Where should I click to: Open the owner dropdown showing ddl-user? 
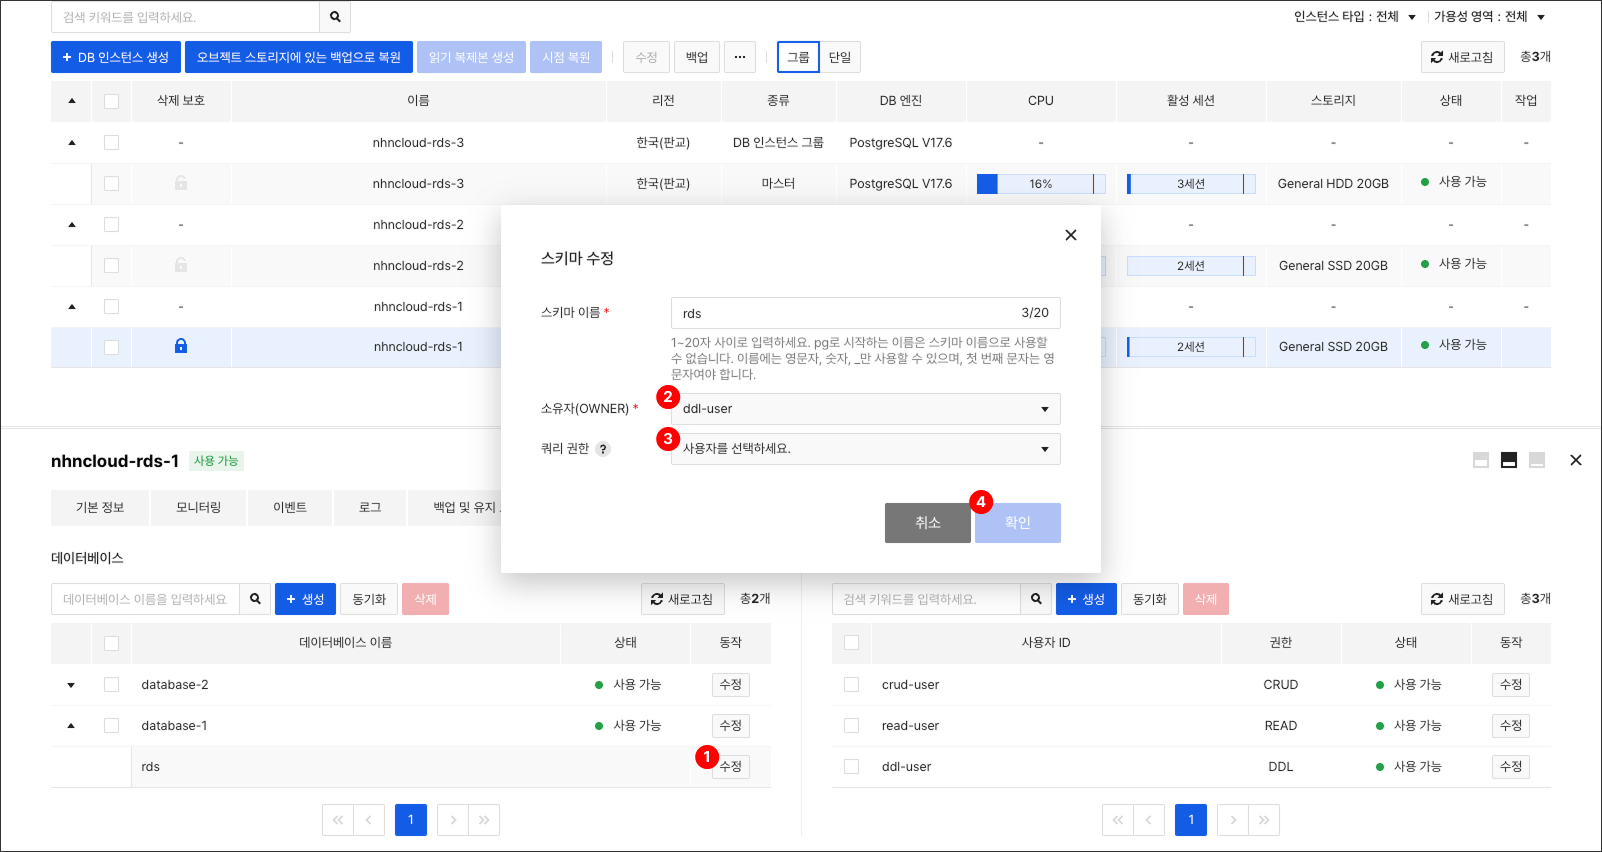click(x=865, y=409)
